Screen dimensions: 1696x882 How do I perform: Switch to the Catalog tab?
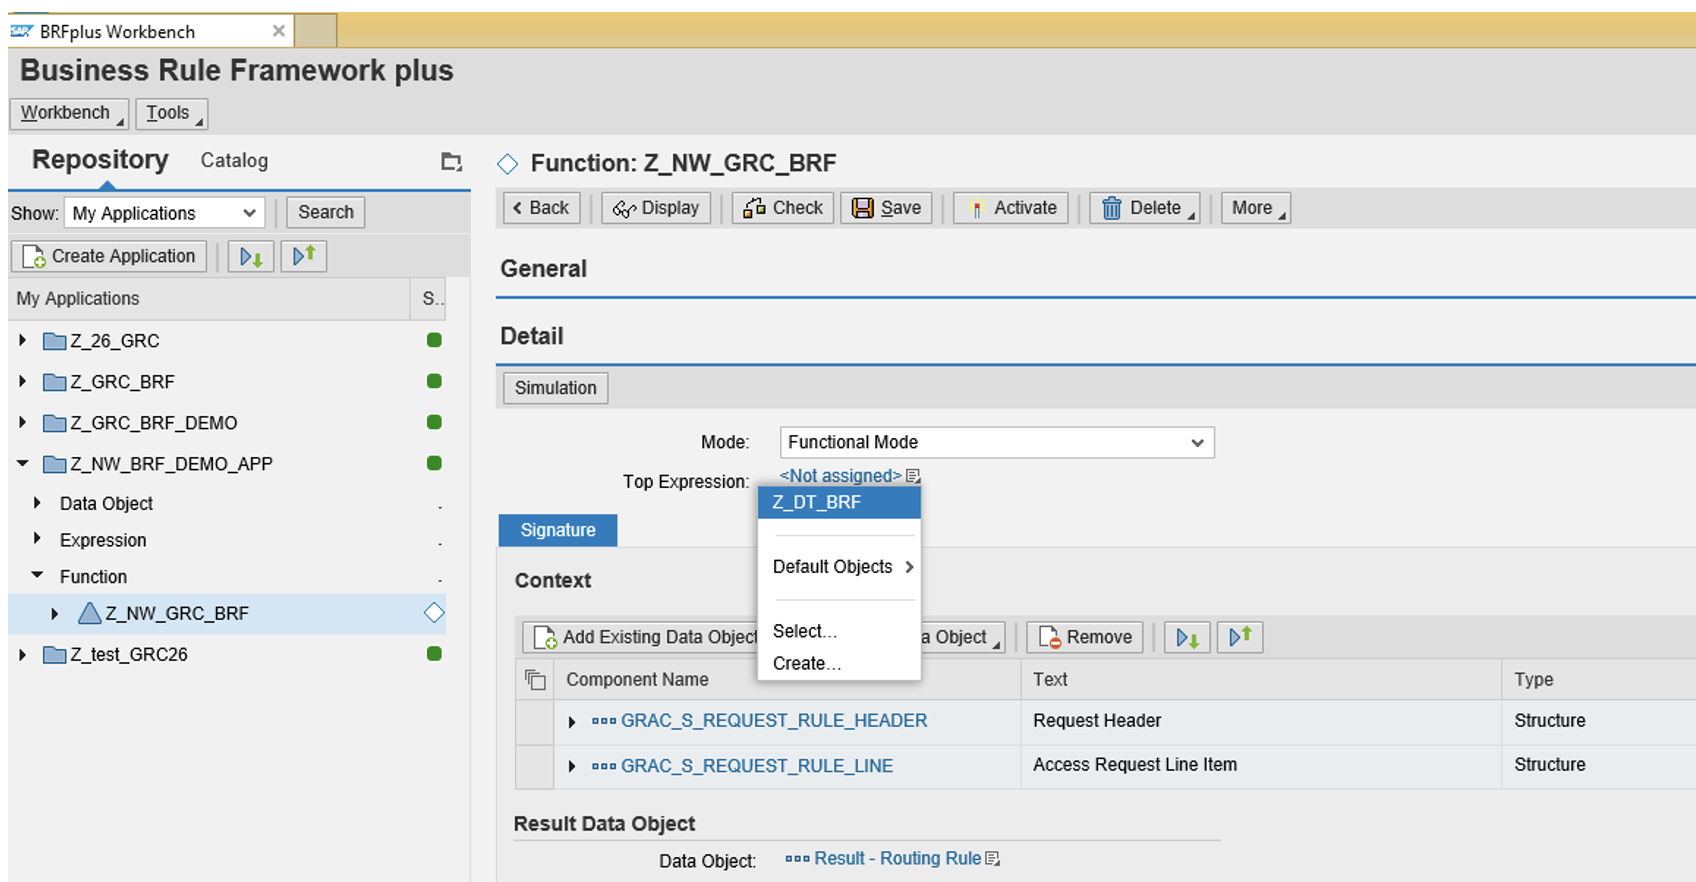(x=234, y=161)
